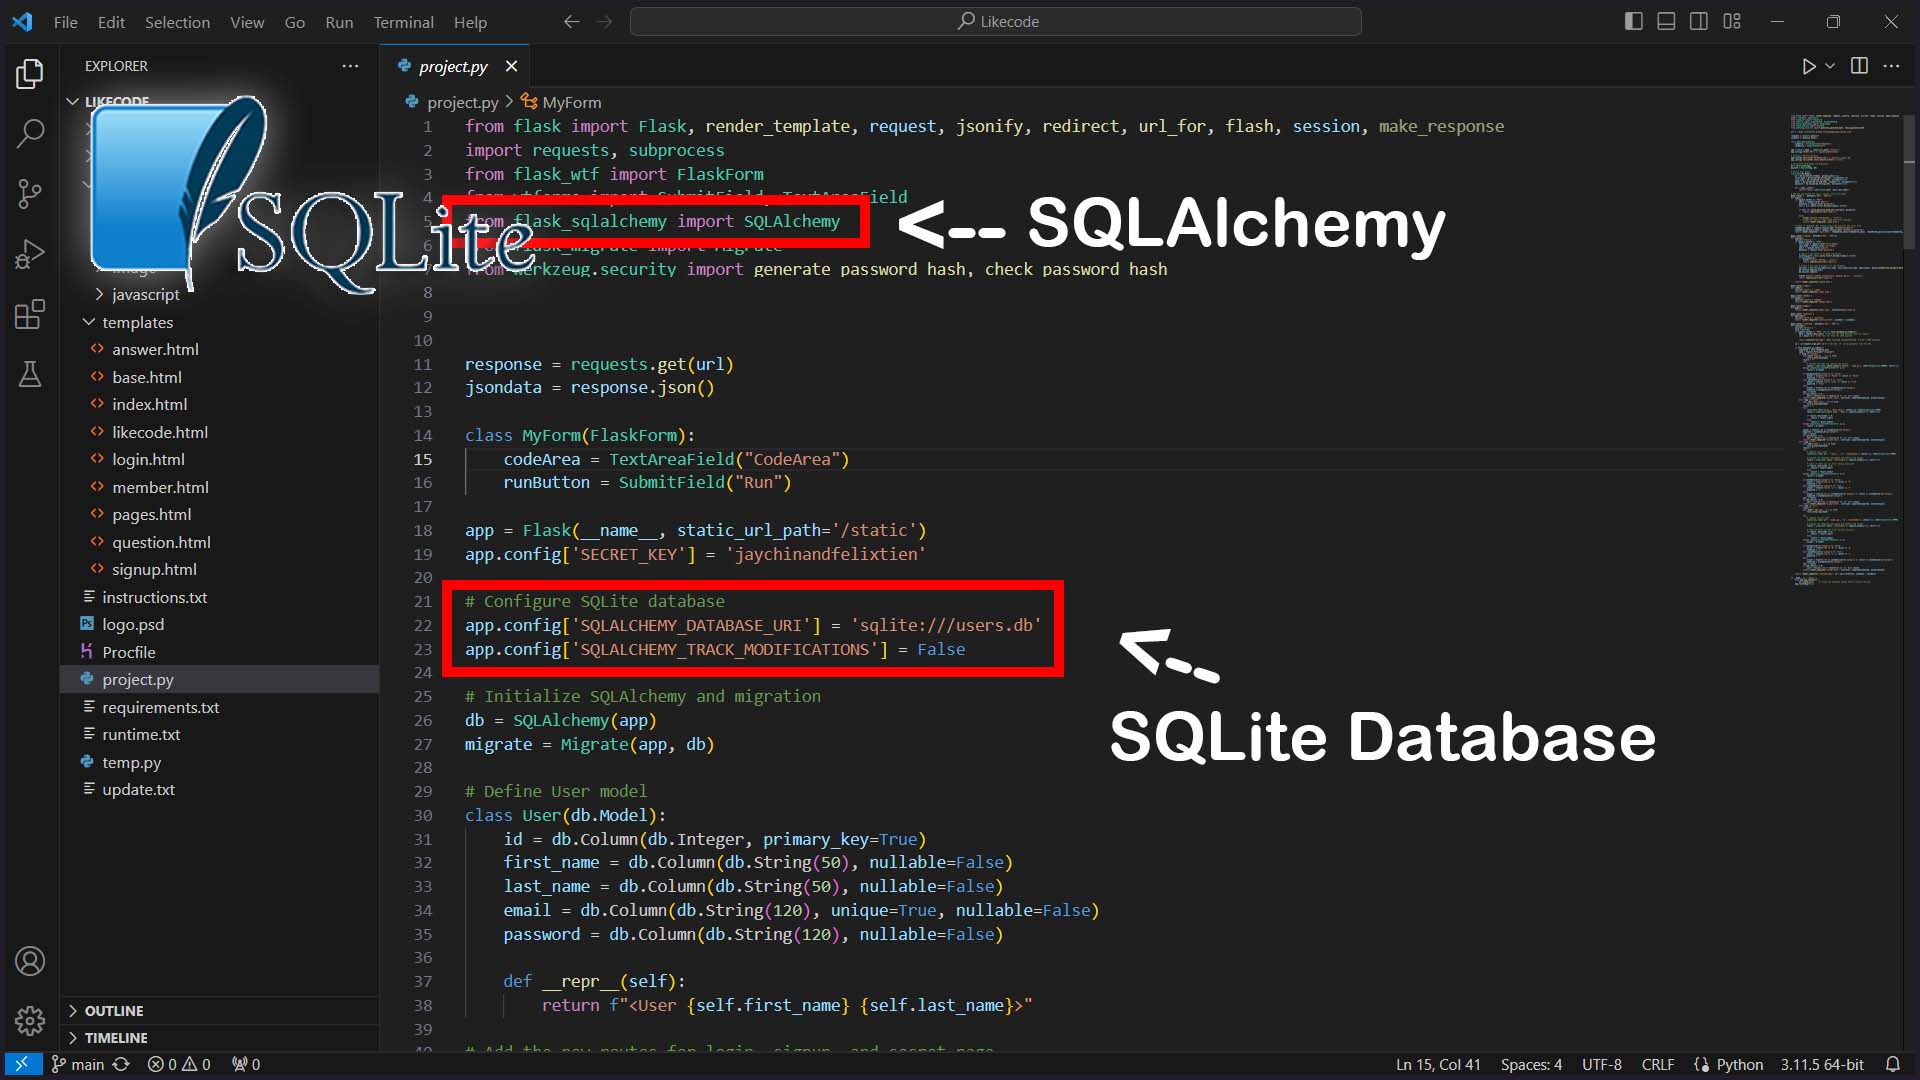Toggle the bottom Panel layout
The image size is (1920, 1080).
tap(1666, 21)
